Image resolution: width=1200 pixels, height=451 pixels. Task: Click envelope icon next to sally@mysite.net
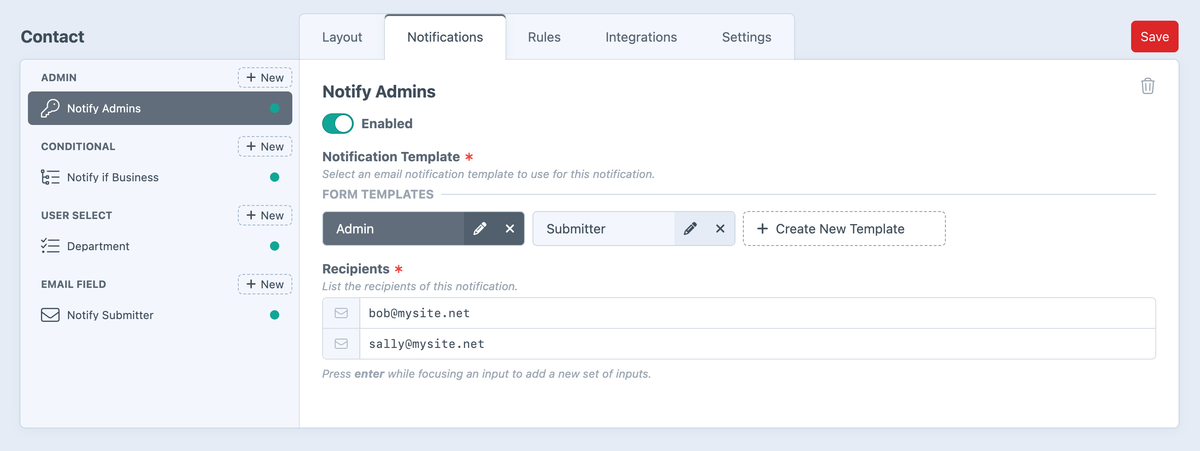click(x=341, y=343)
